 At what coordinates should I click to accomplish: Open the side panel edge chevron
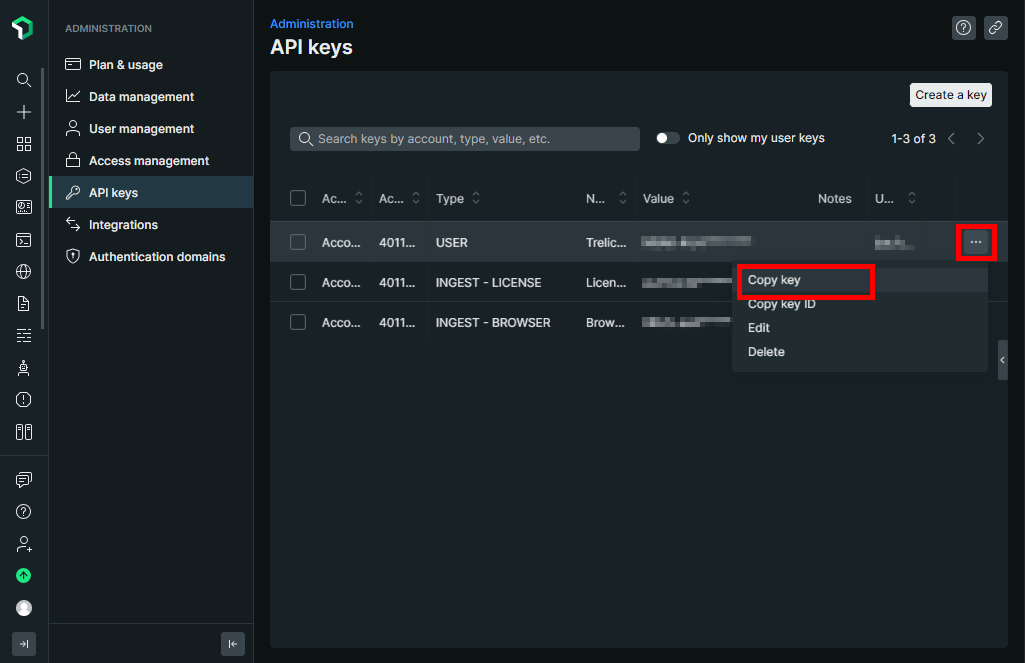[x=1003, y=360]
